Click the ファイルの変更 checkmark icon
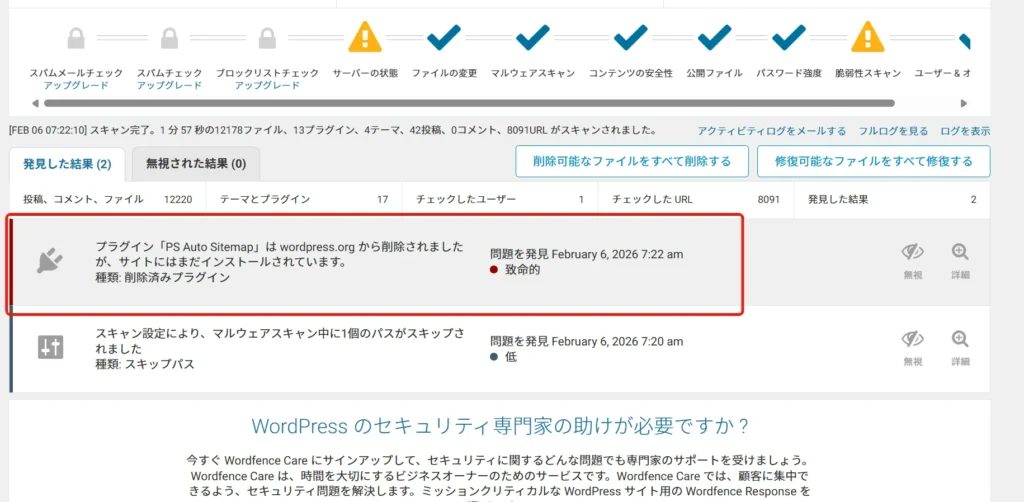Image resolution: width=1024 pixels, height=502 pixels. (x=444, y=38)
